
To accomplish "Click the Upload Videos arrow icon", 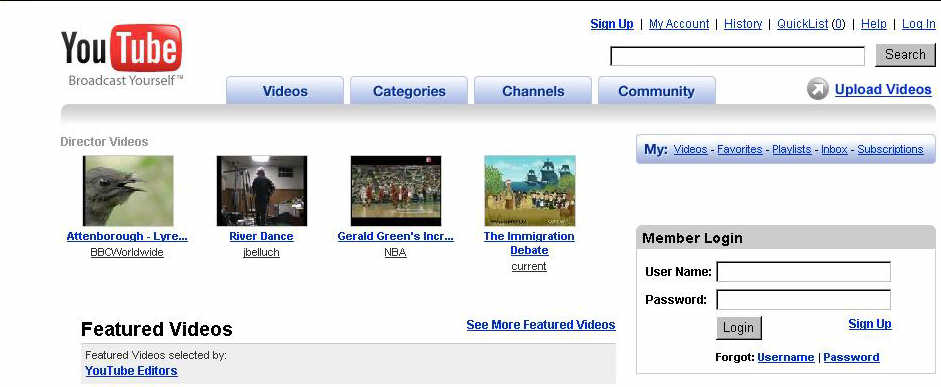I will pyautogui.click(x=817, y=89).
